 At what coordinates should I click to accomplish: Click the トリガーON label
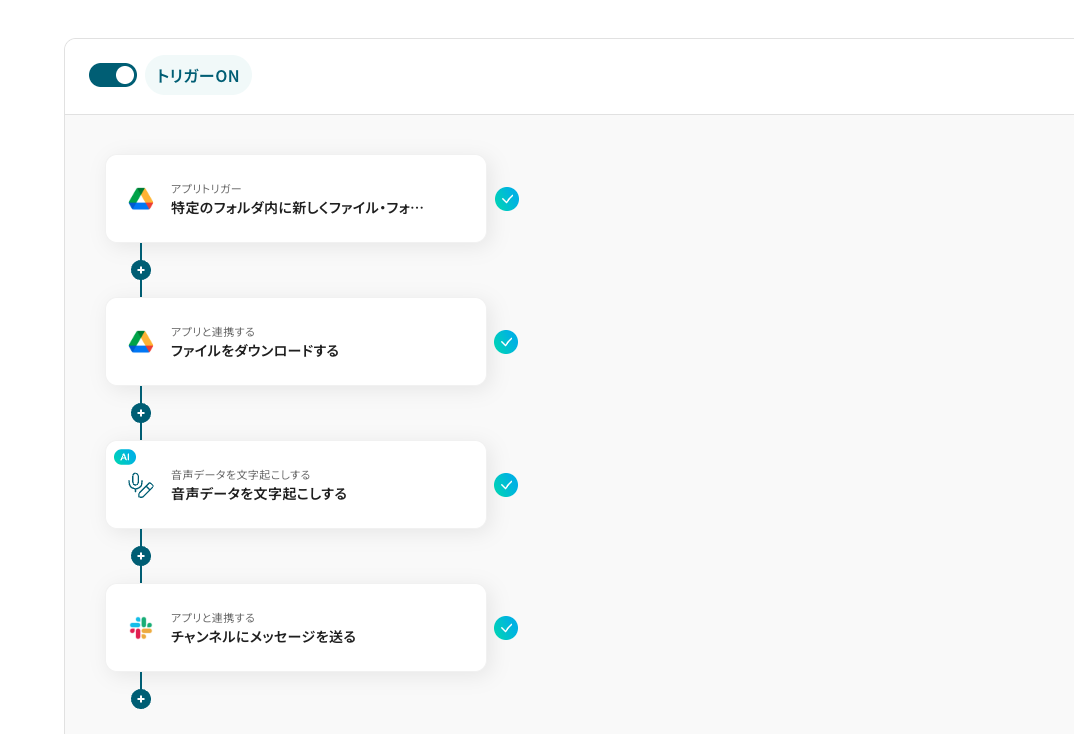click(198, 75)
